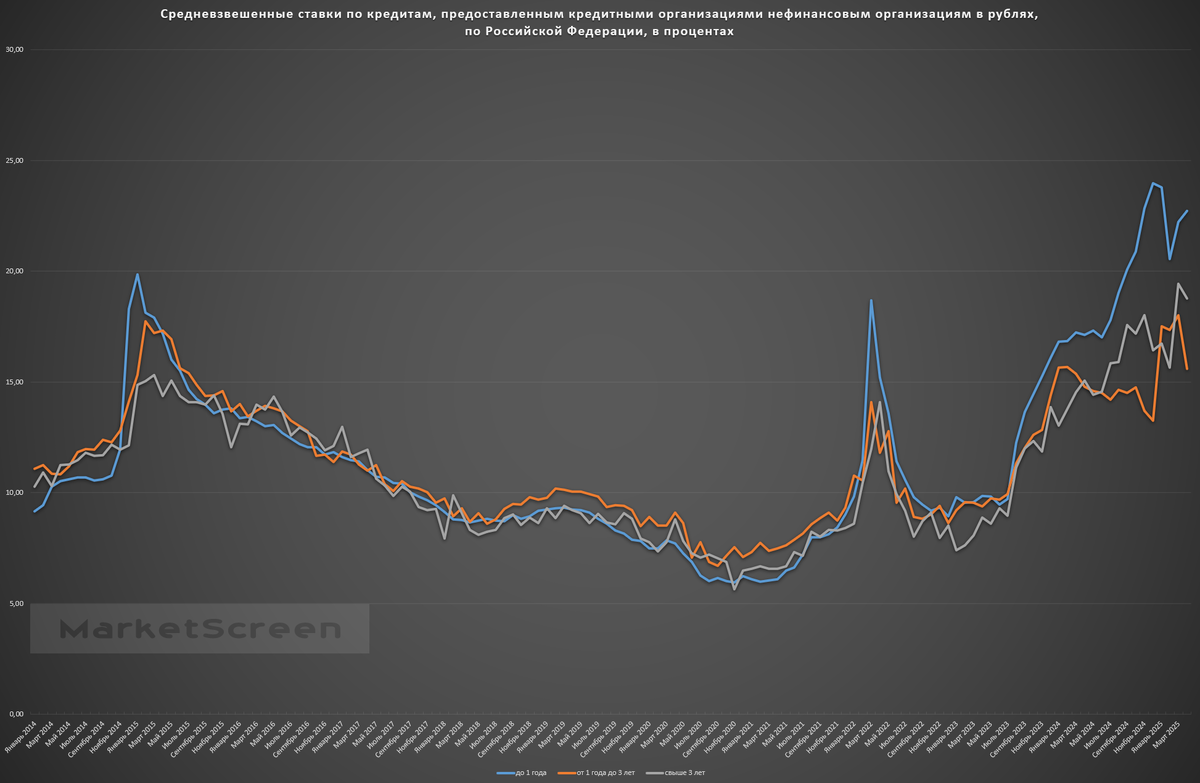Click the blue line's highest peak near 24
The height and width of the screenshot is (783, 1200).
pyautogui.click(x=1153, y=183)
